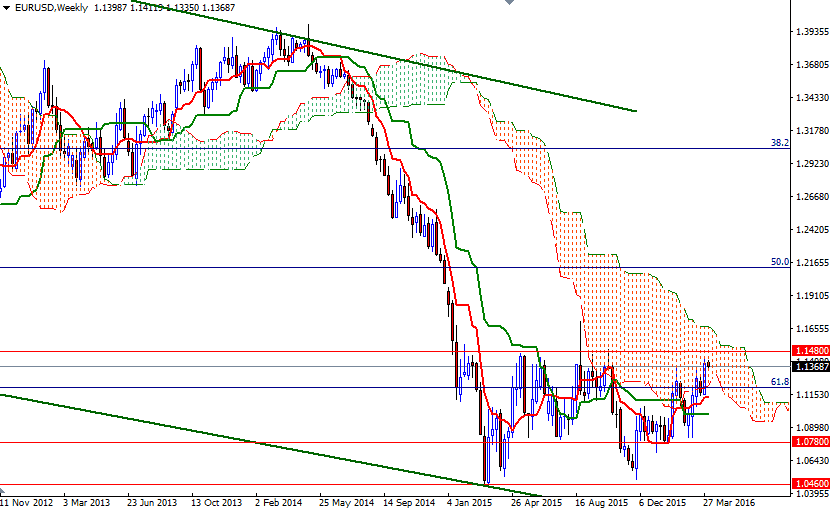
Task: Click the 16 Aug 2015 date label
Action: click(601, 502)
